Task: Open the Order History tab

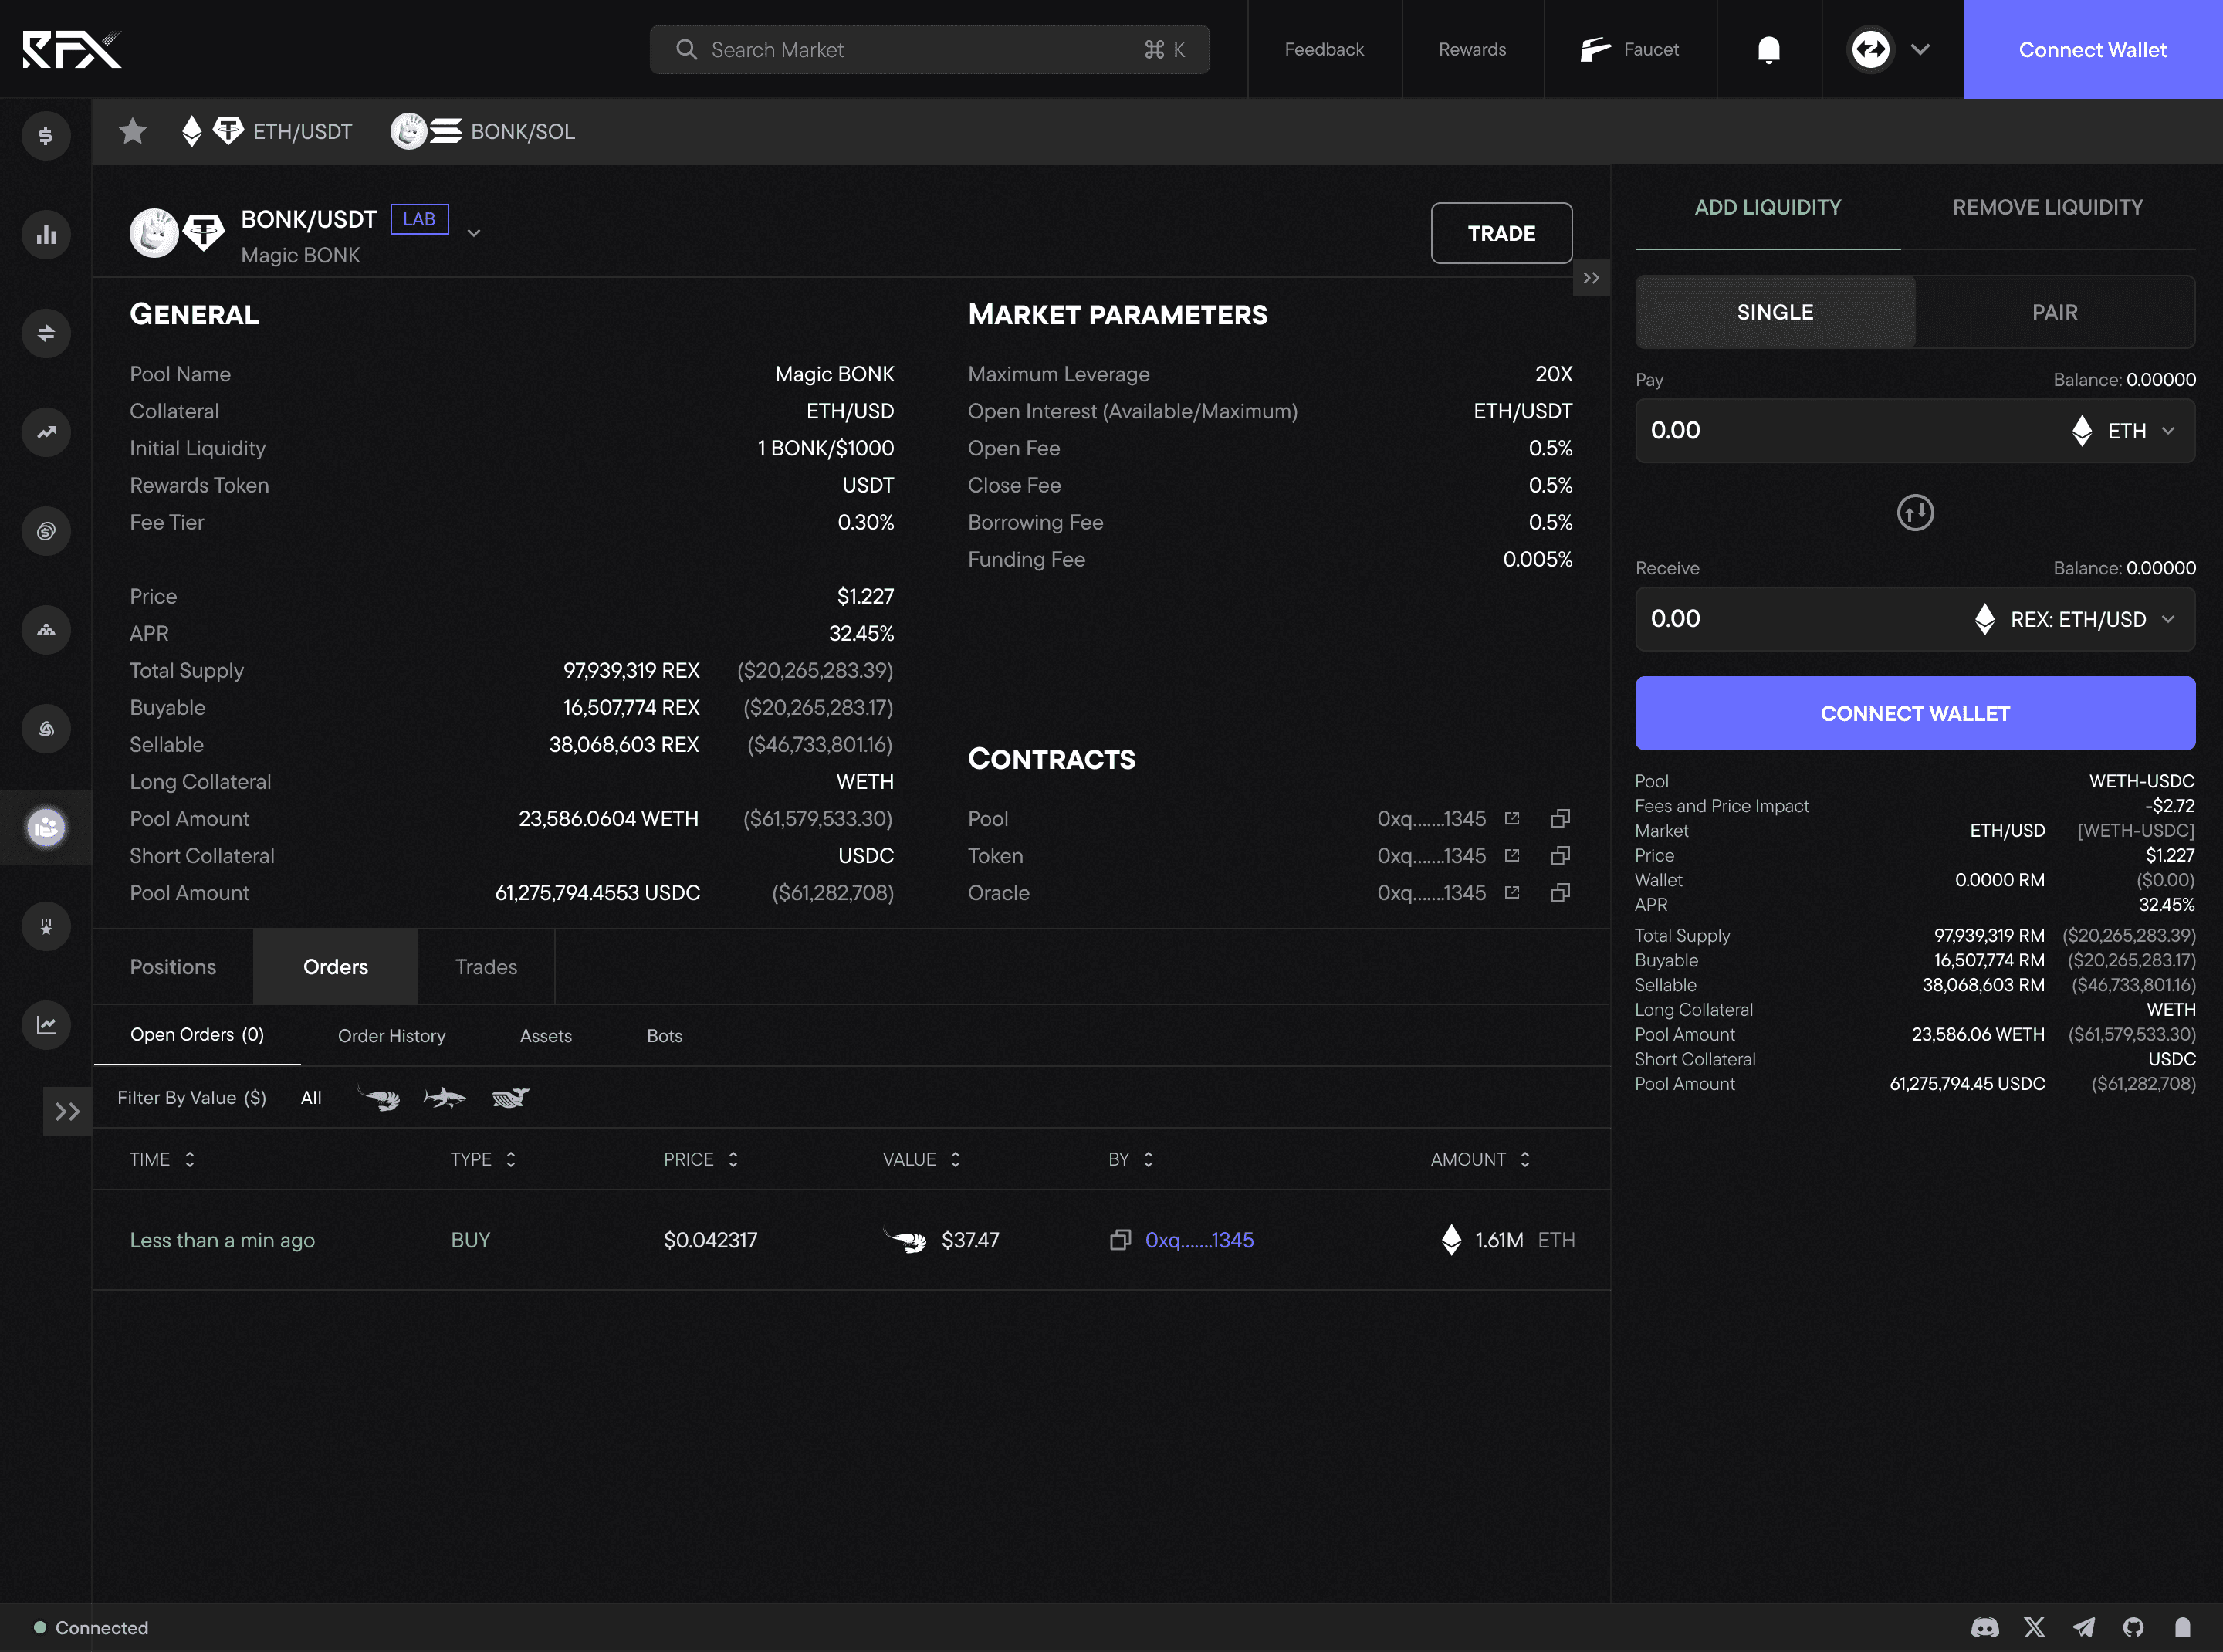Action: point(391,1036)
